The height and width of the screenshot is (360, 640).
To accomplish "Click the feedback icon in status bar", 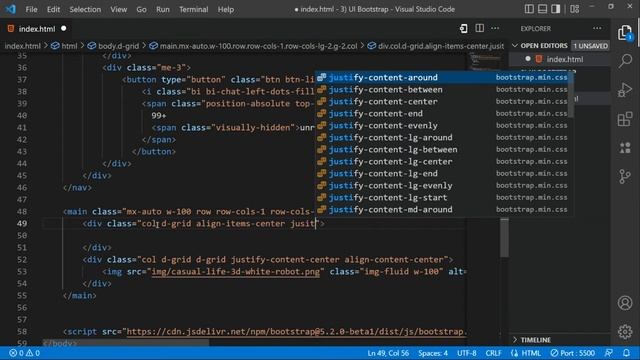I will [x=609, y=353].
